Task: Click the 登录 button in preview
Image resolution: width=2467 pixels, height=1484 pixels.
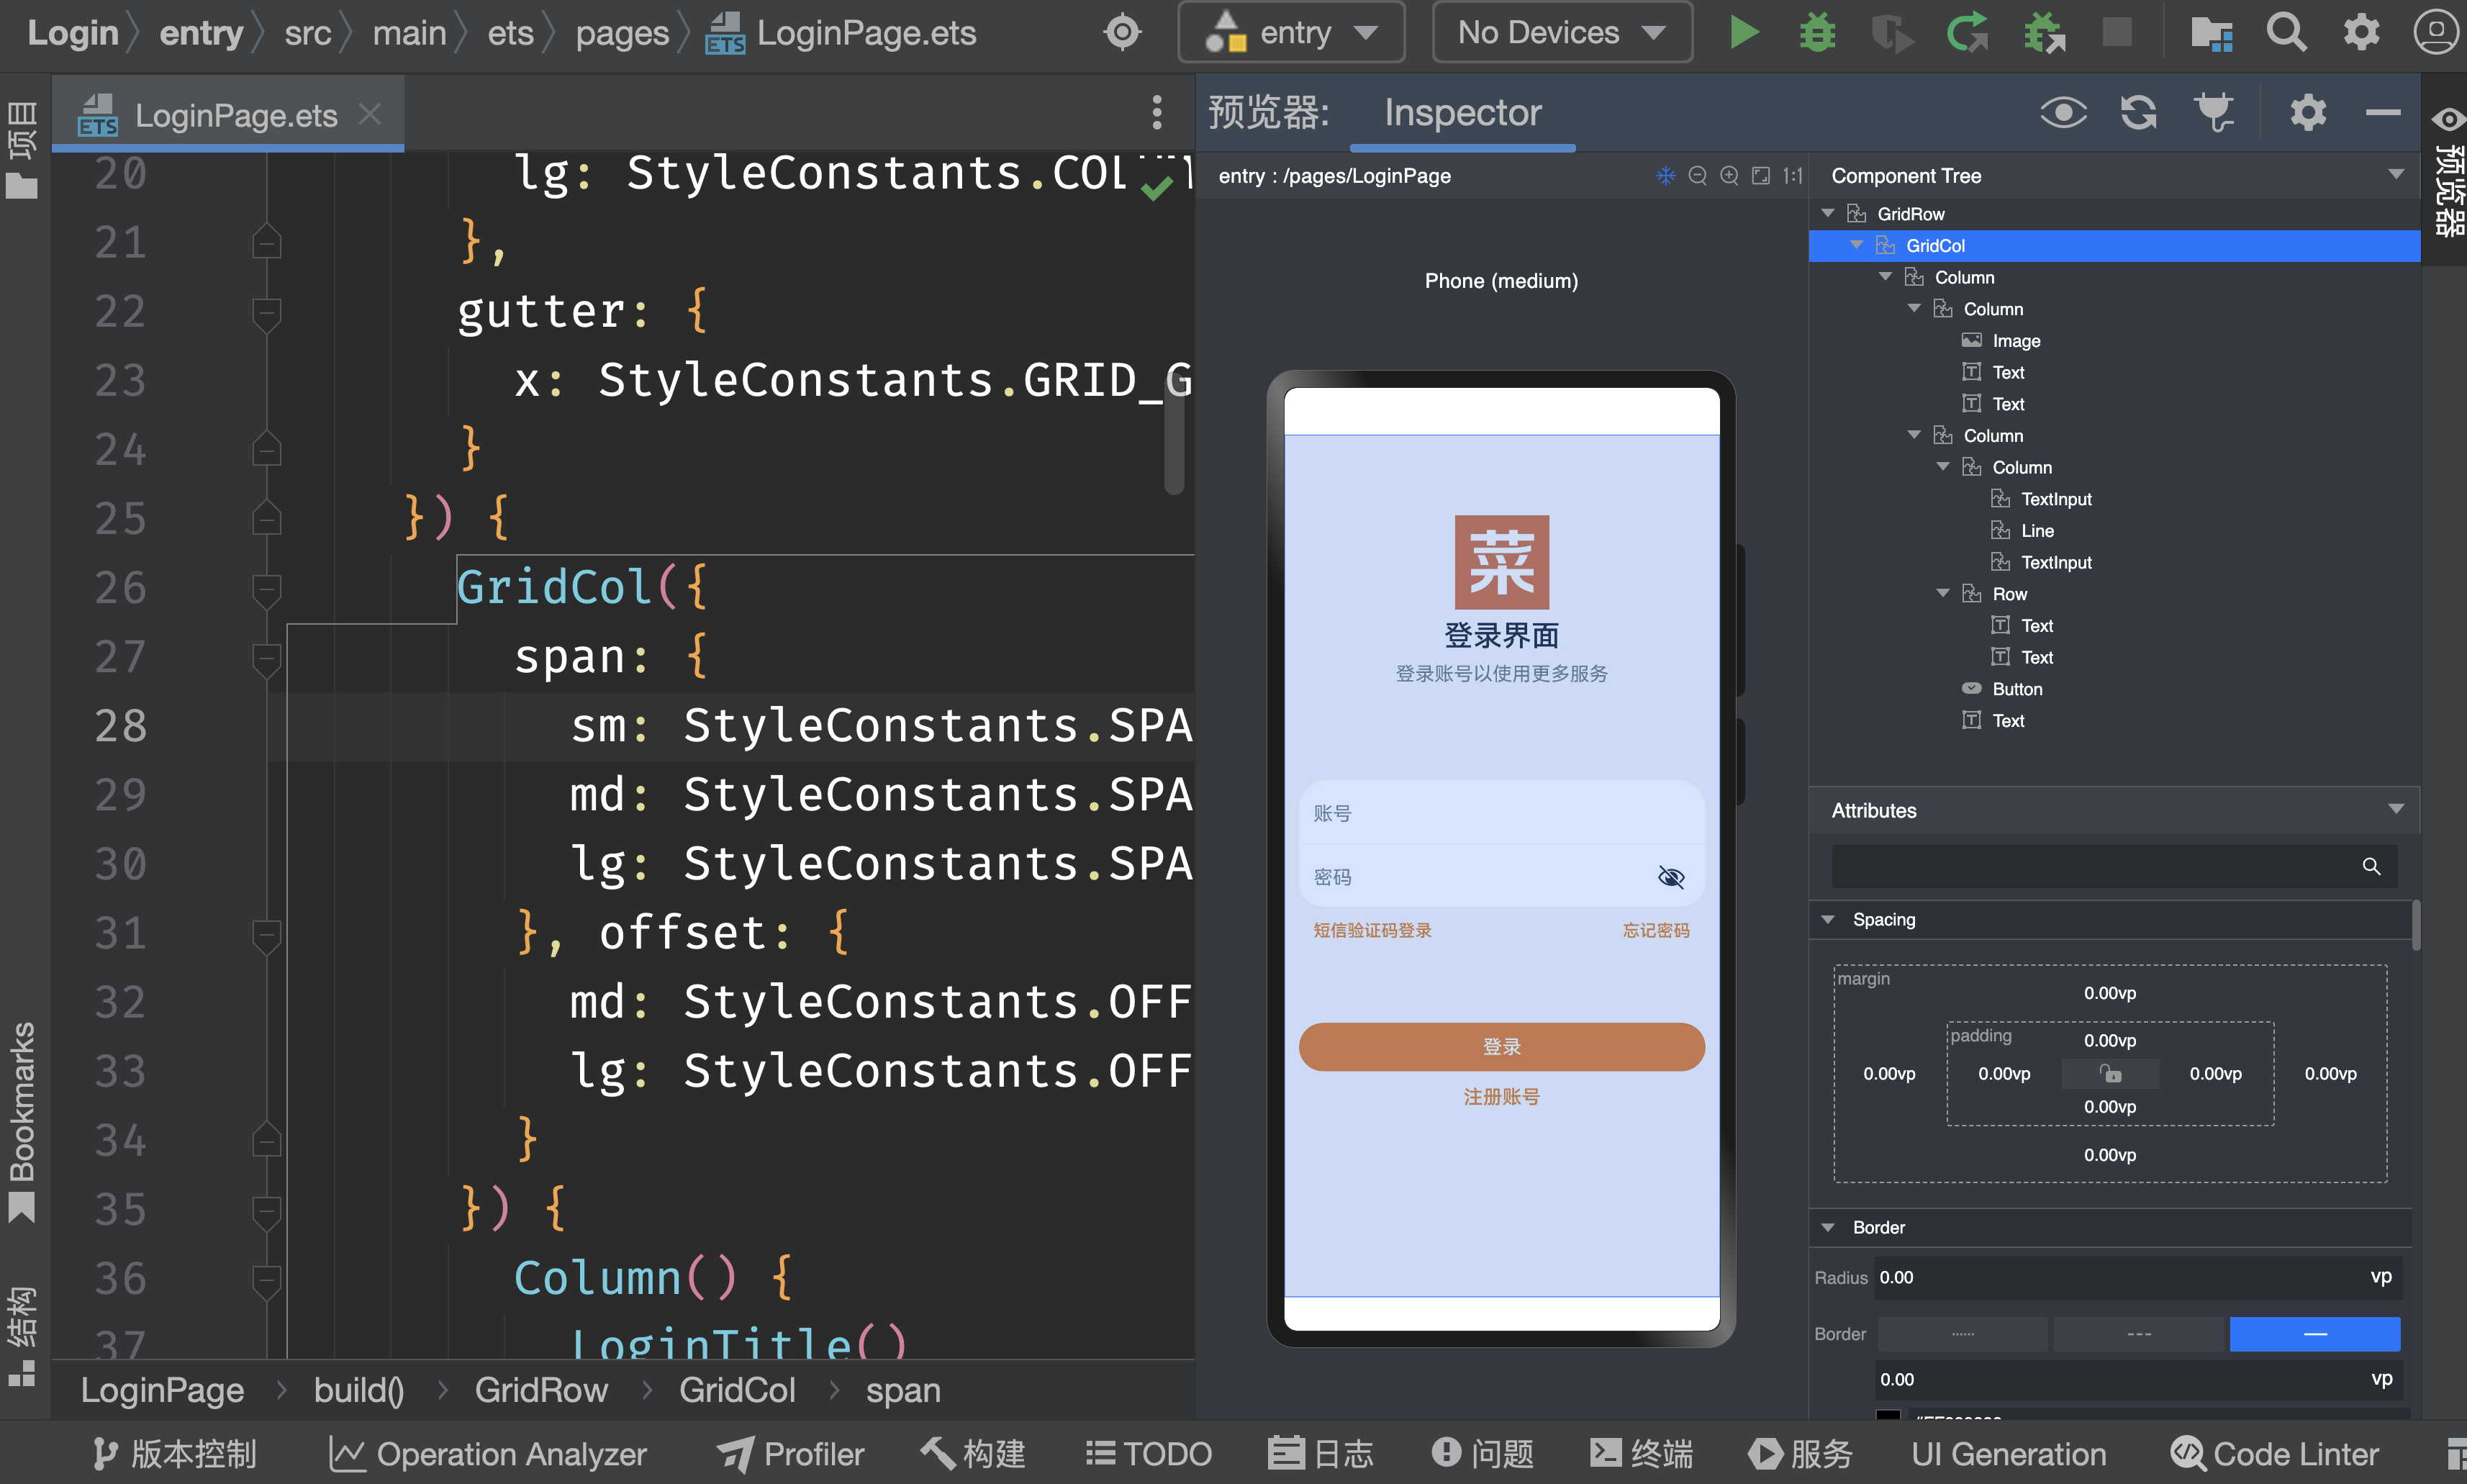Action: click(1501, 1046)
